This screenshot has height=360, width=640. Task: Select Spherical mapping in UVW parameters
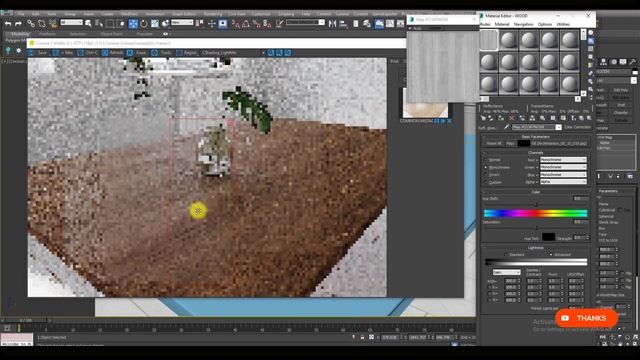(606, 216)
